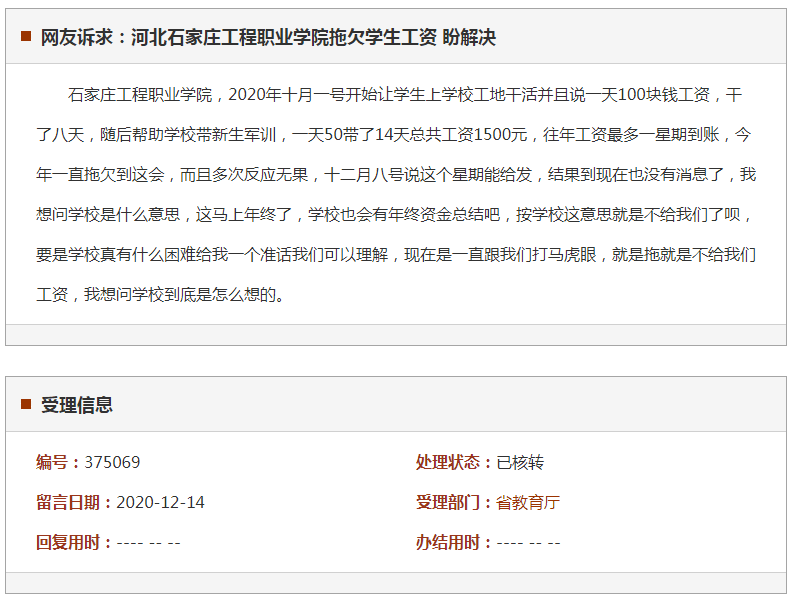The image size is (794, 605).
Task: Click the '办结用时：' label
Action: coord(456,542)
